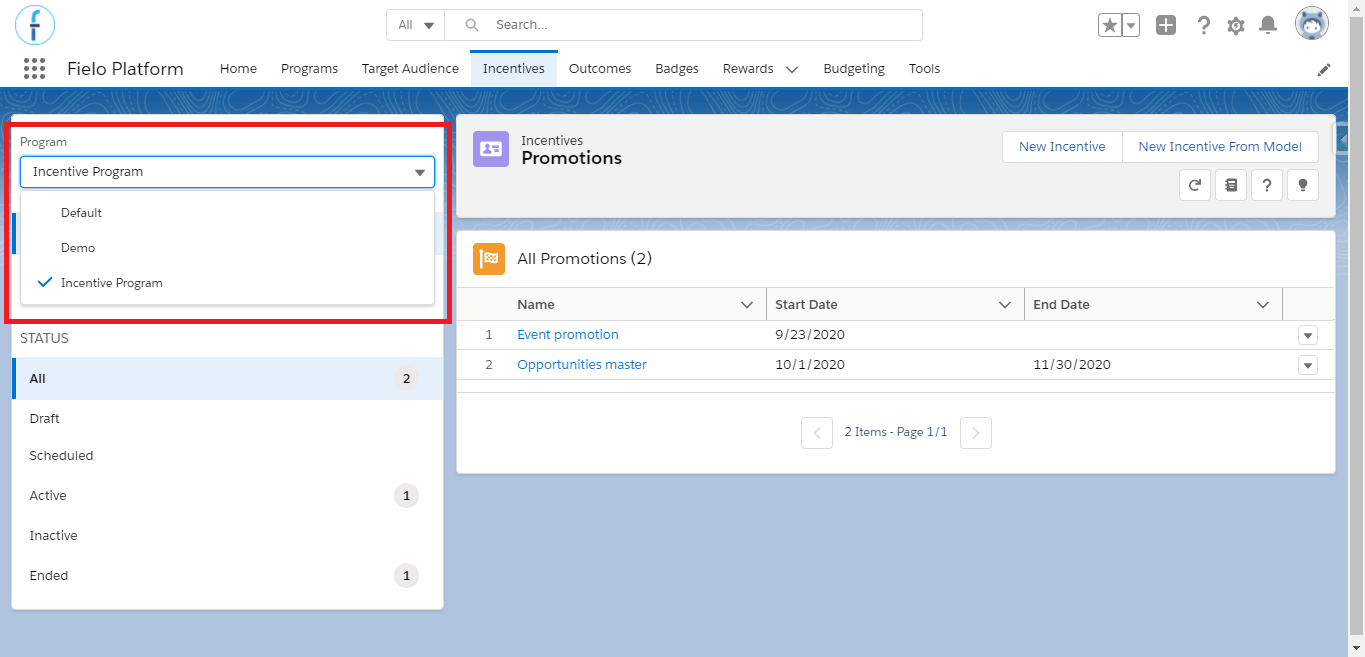The height and width of the screenshot is (657, 1365).
Task: Open the Opportunities master link
Action: click(582, 365)
